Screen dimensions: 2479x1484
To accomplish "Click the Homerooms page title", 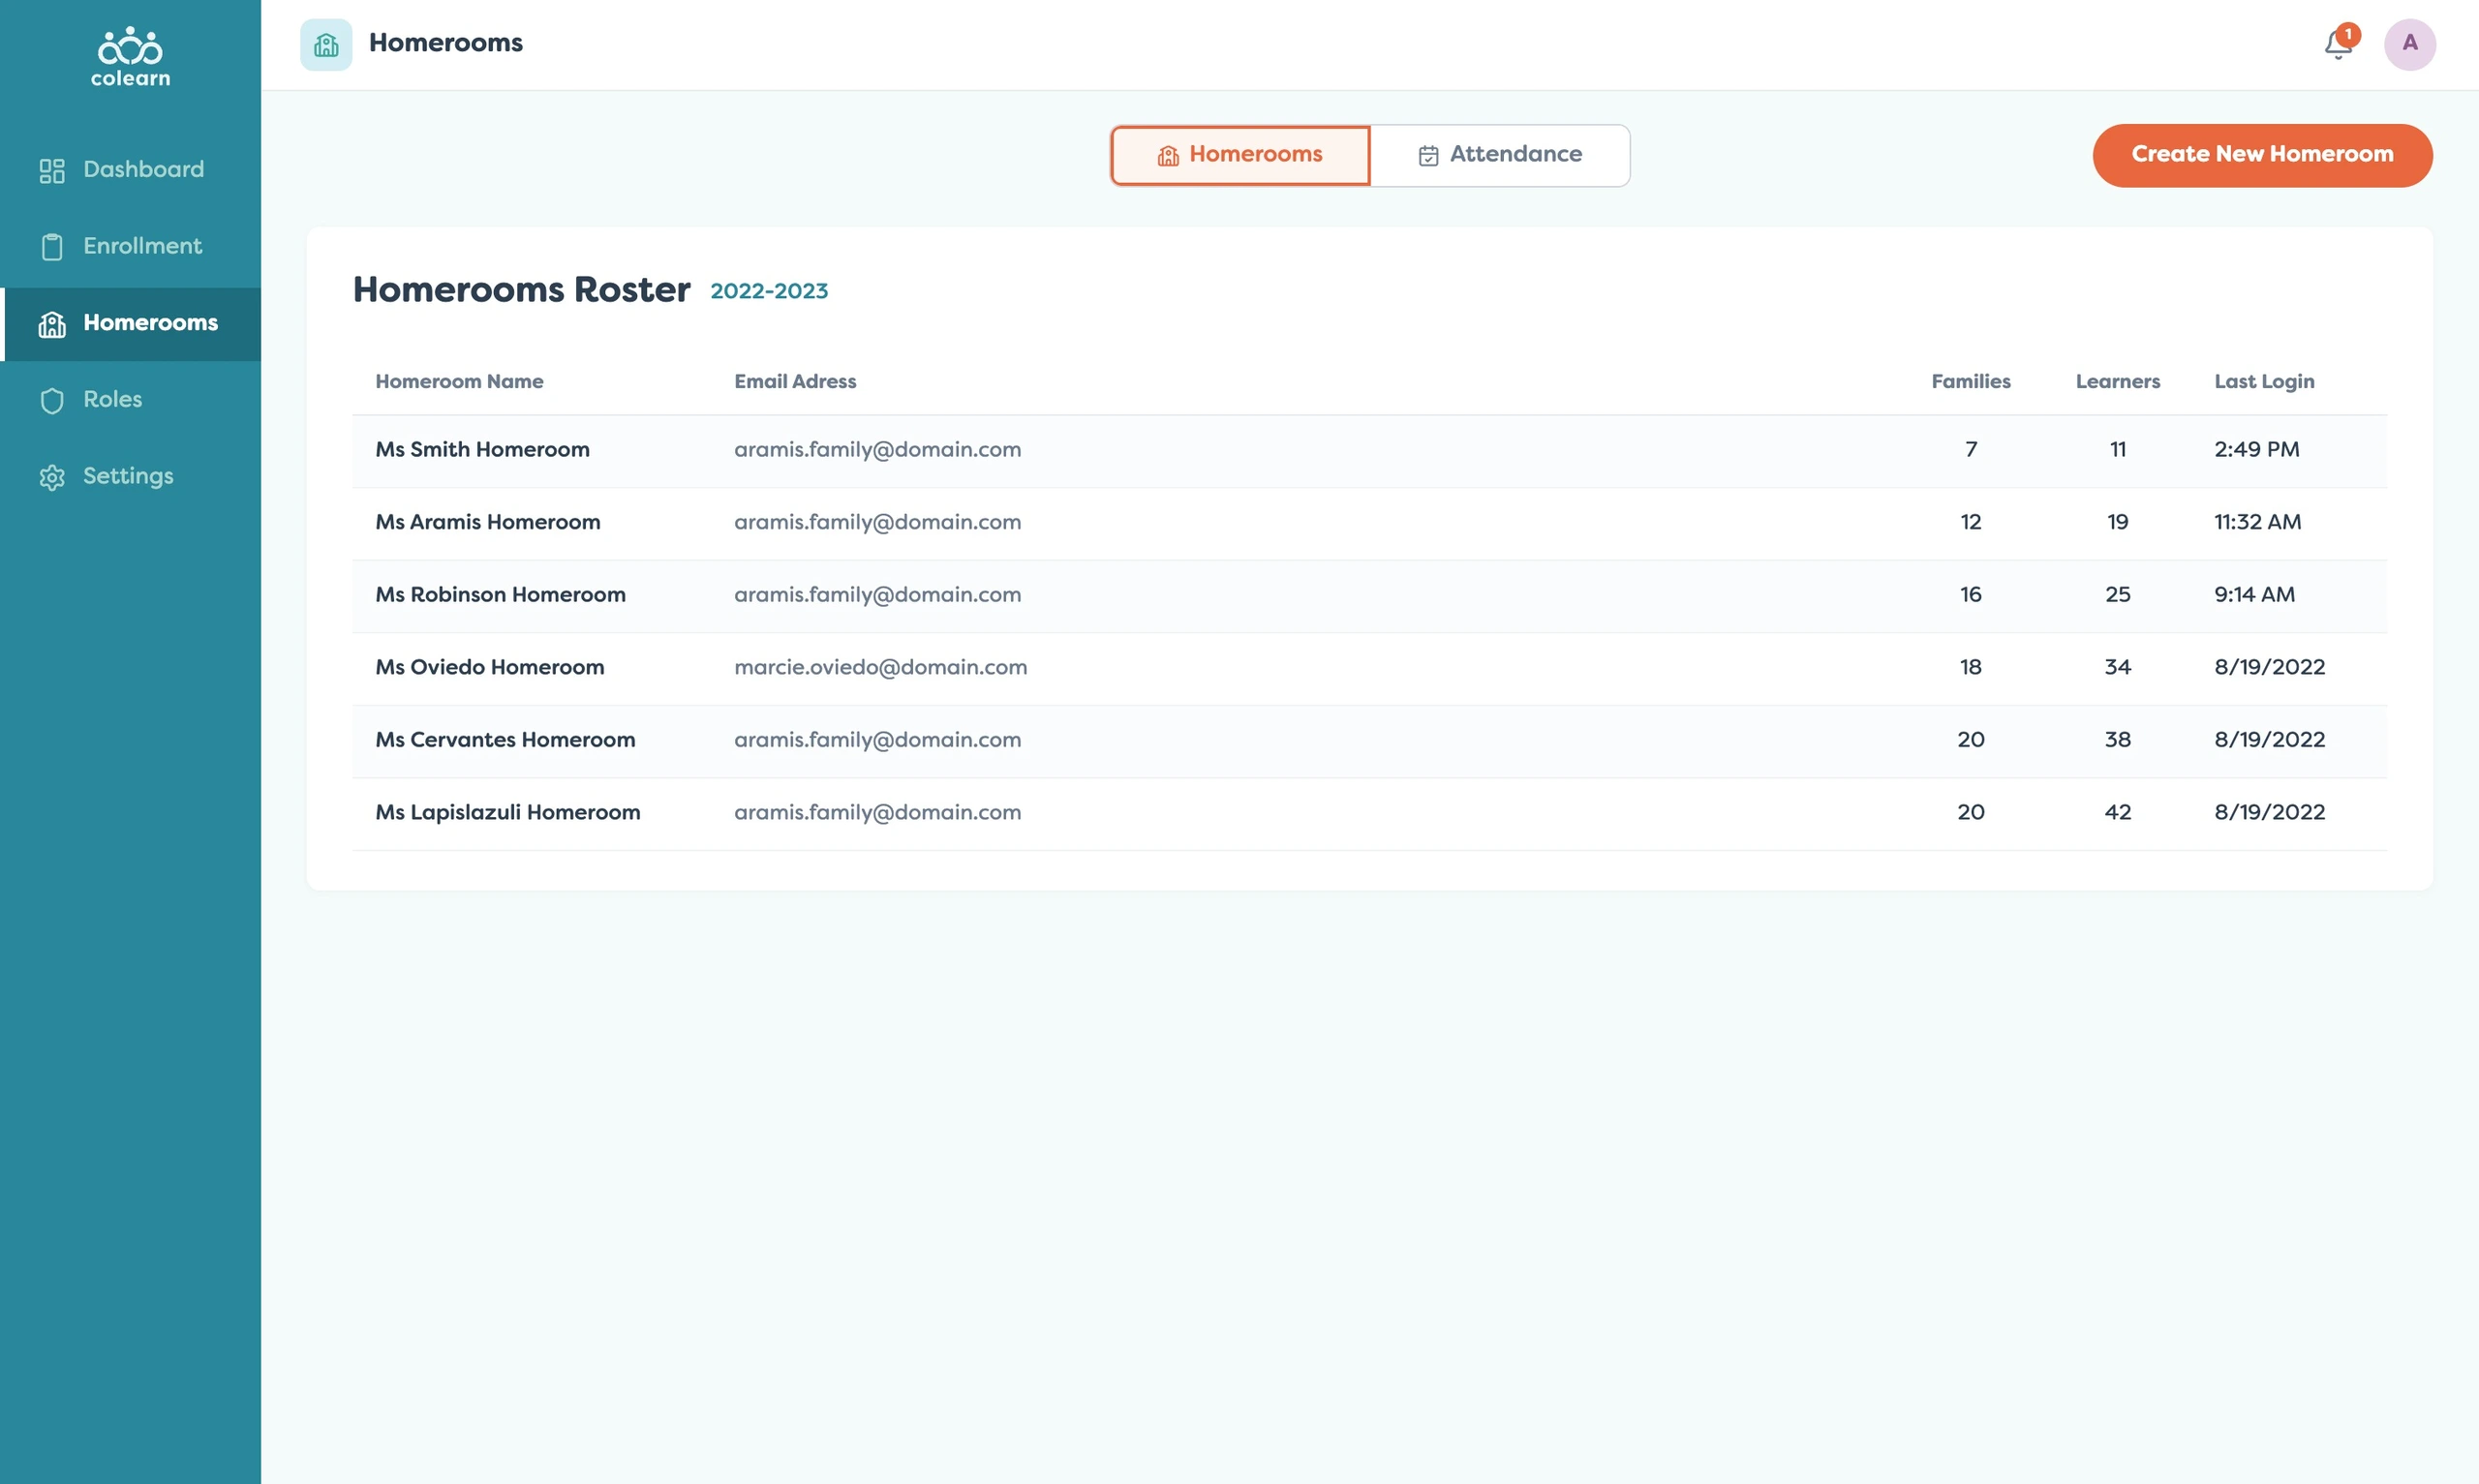I will (x=445, y=43).
